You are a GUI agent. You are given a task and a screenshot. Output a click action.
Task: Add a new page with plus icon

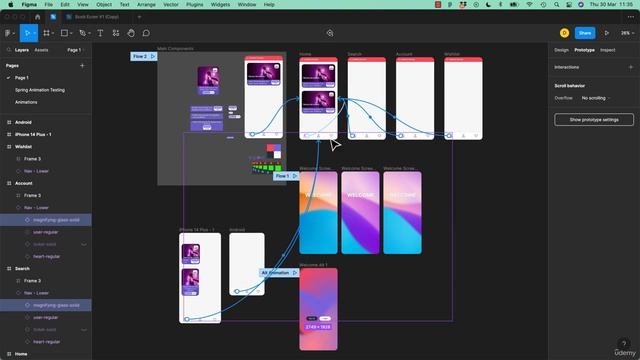(82, 65)
